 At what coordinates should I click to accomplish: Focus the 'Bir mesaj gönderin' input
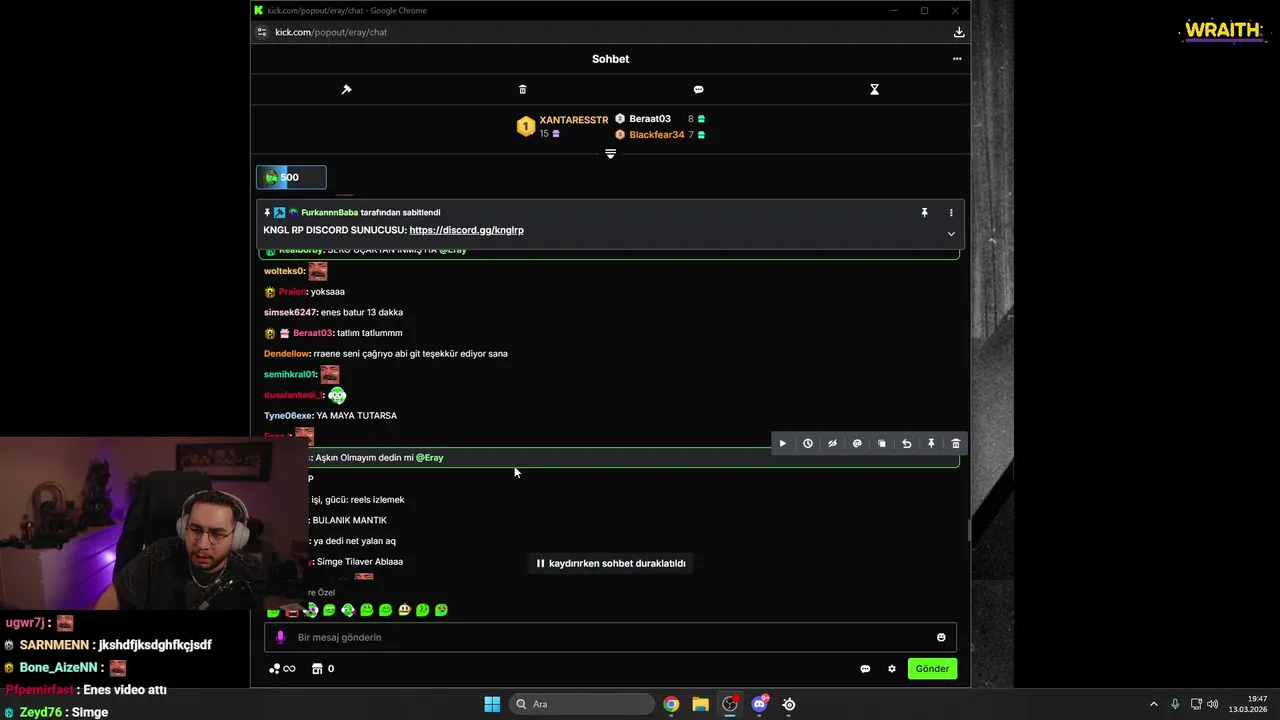pos(610,637)
